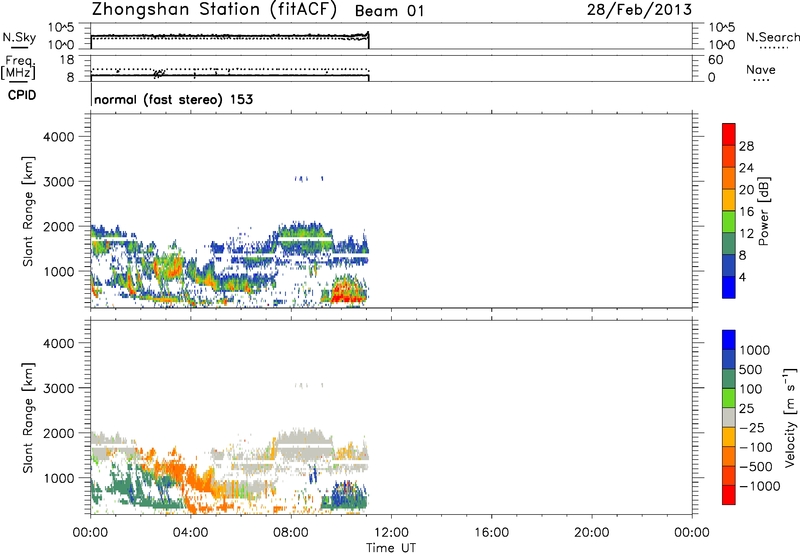The width and height of the screenshot is (800, 554).
Task: Click the "08:00" time tick label
Action: coord(291,533)
